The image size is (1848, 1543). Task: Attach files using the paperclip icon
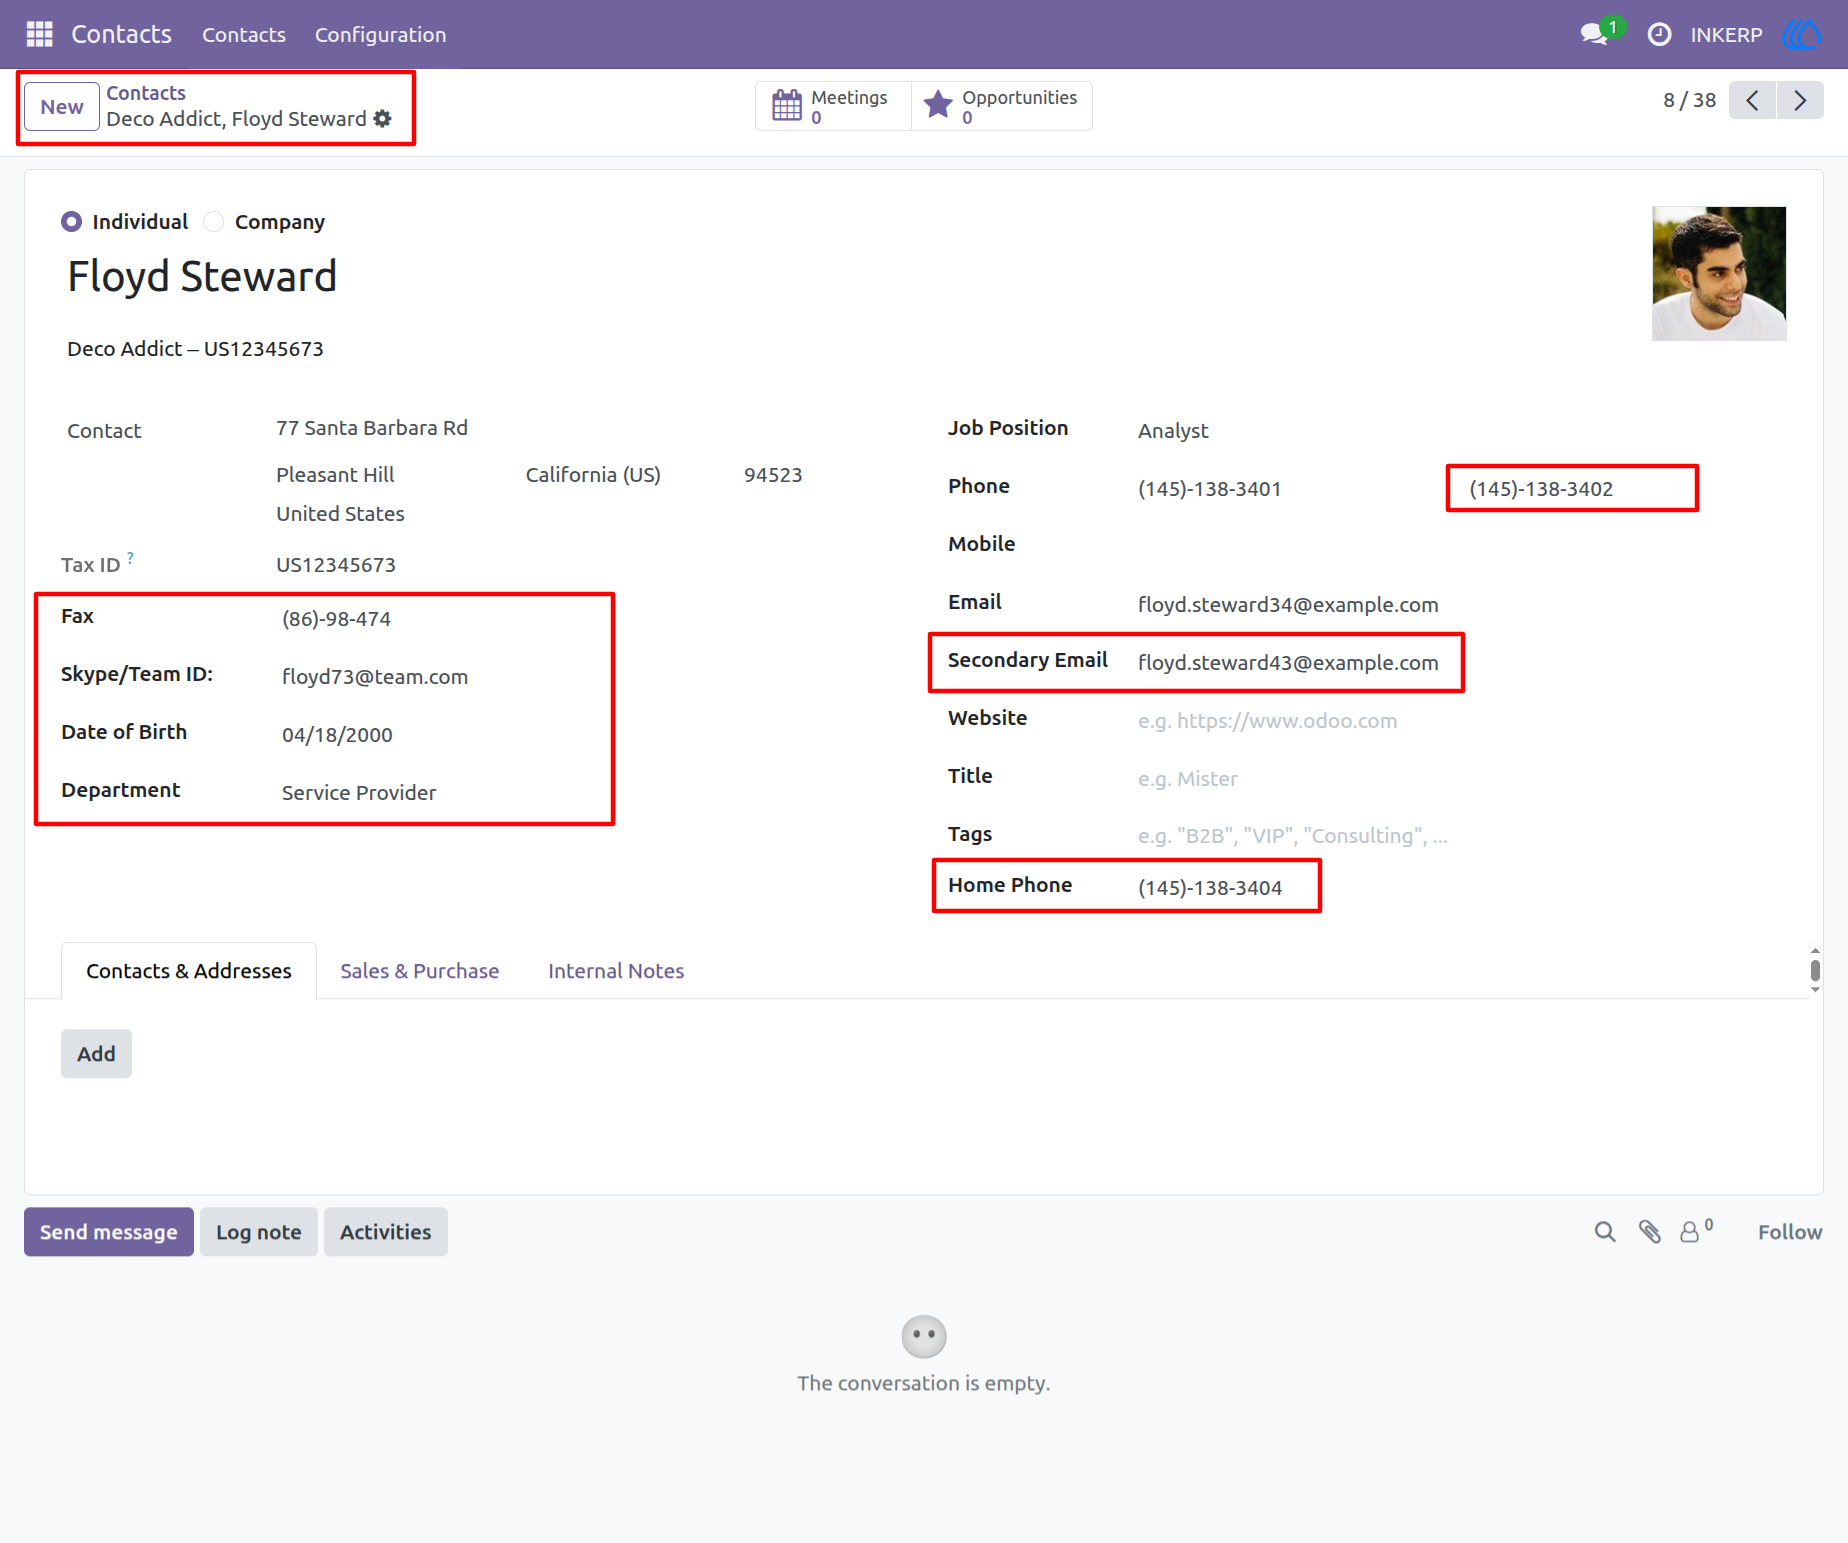pyautogui.click(x=1650, y=1232)
